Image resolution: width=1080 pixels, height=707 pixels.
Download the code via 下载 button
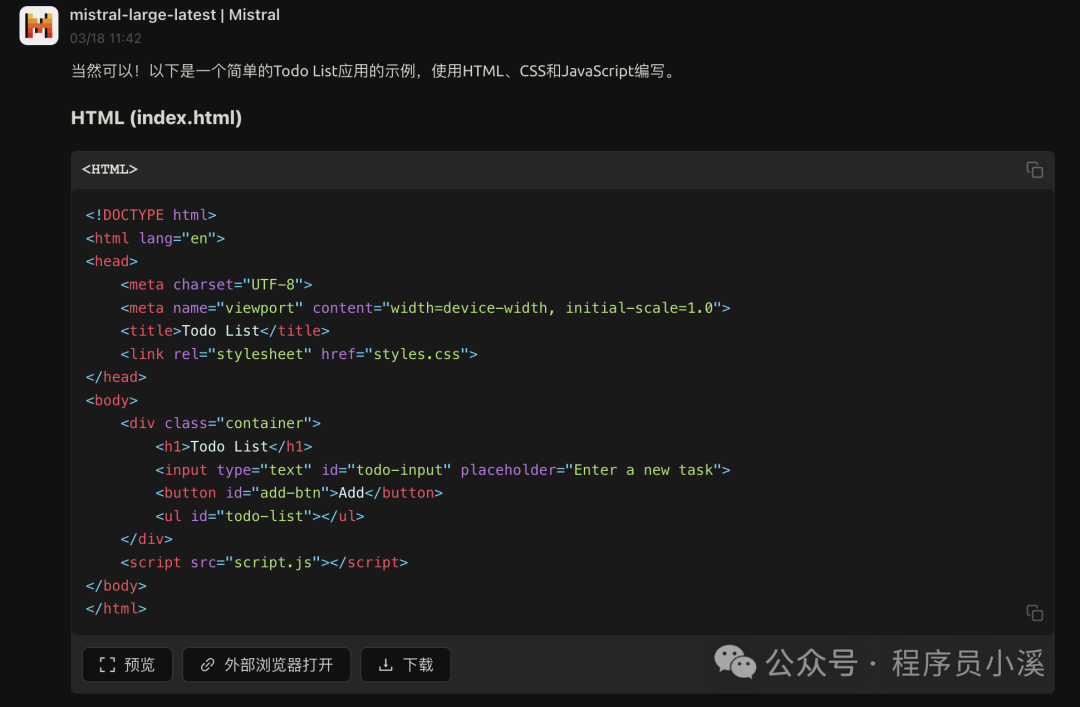coord(406,664)
